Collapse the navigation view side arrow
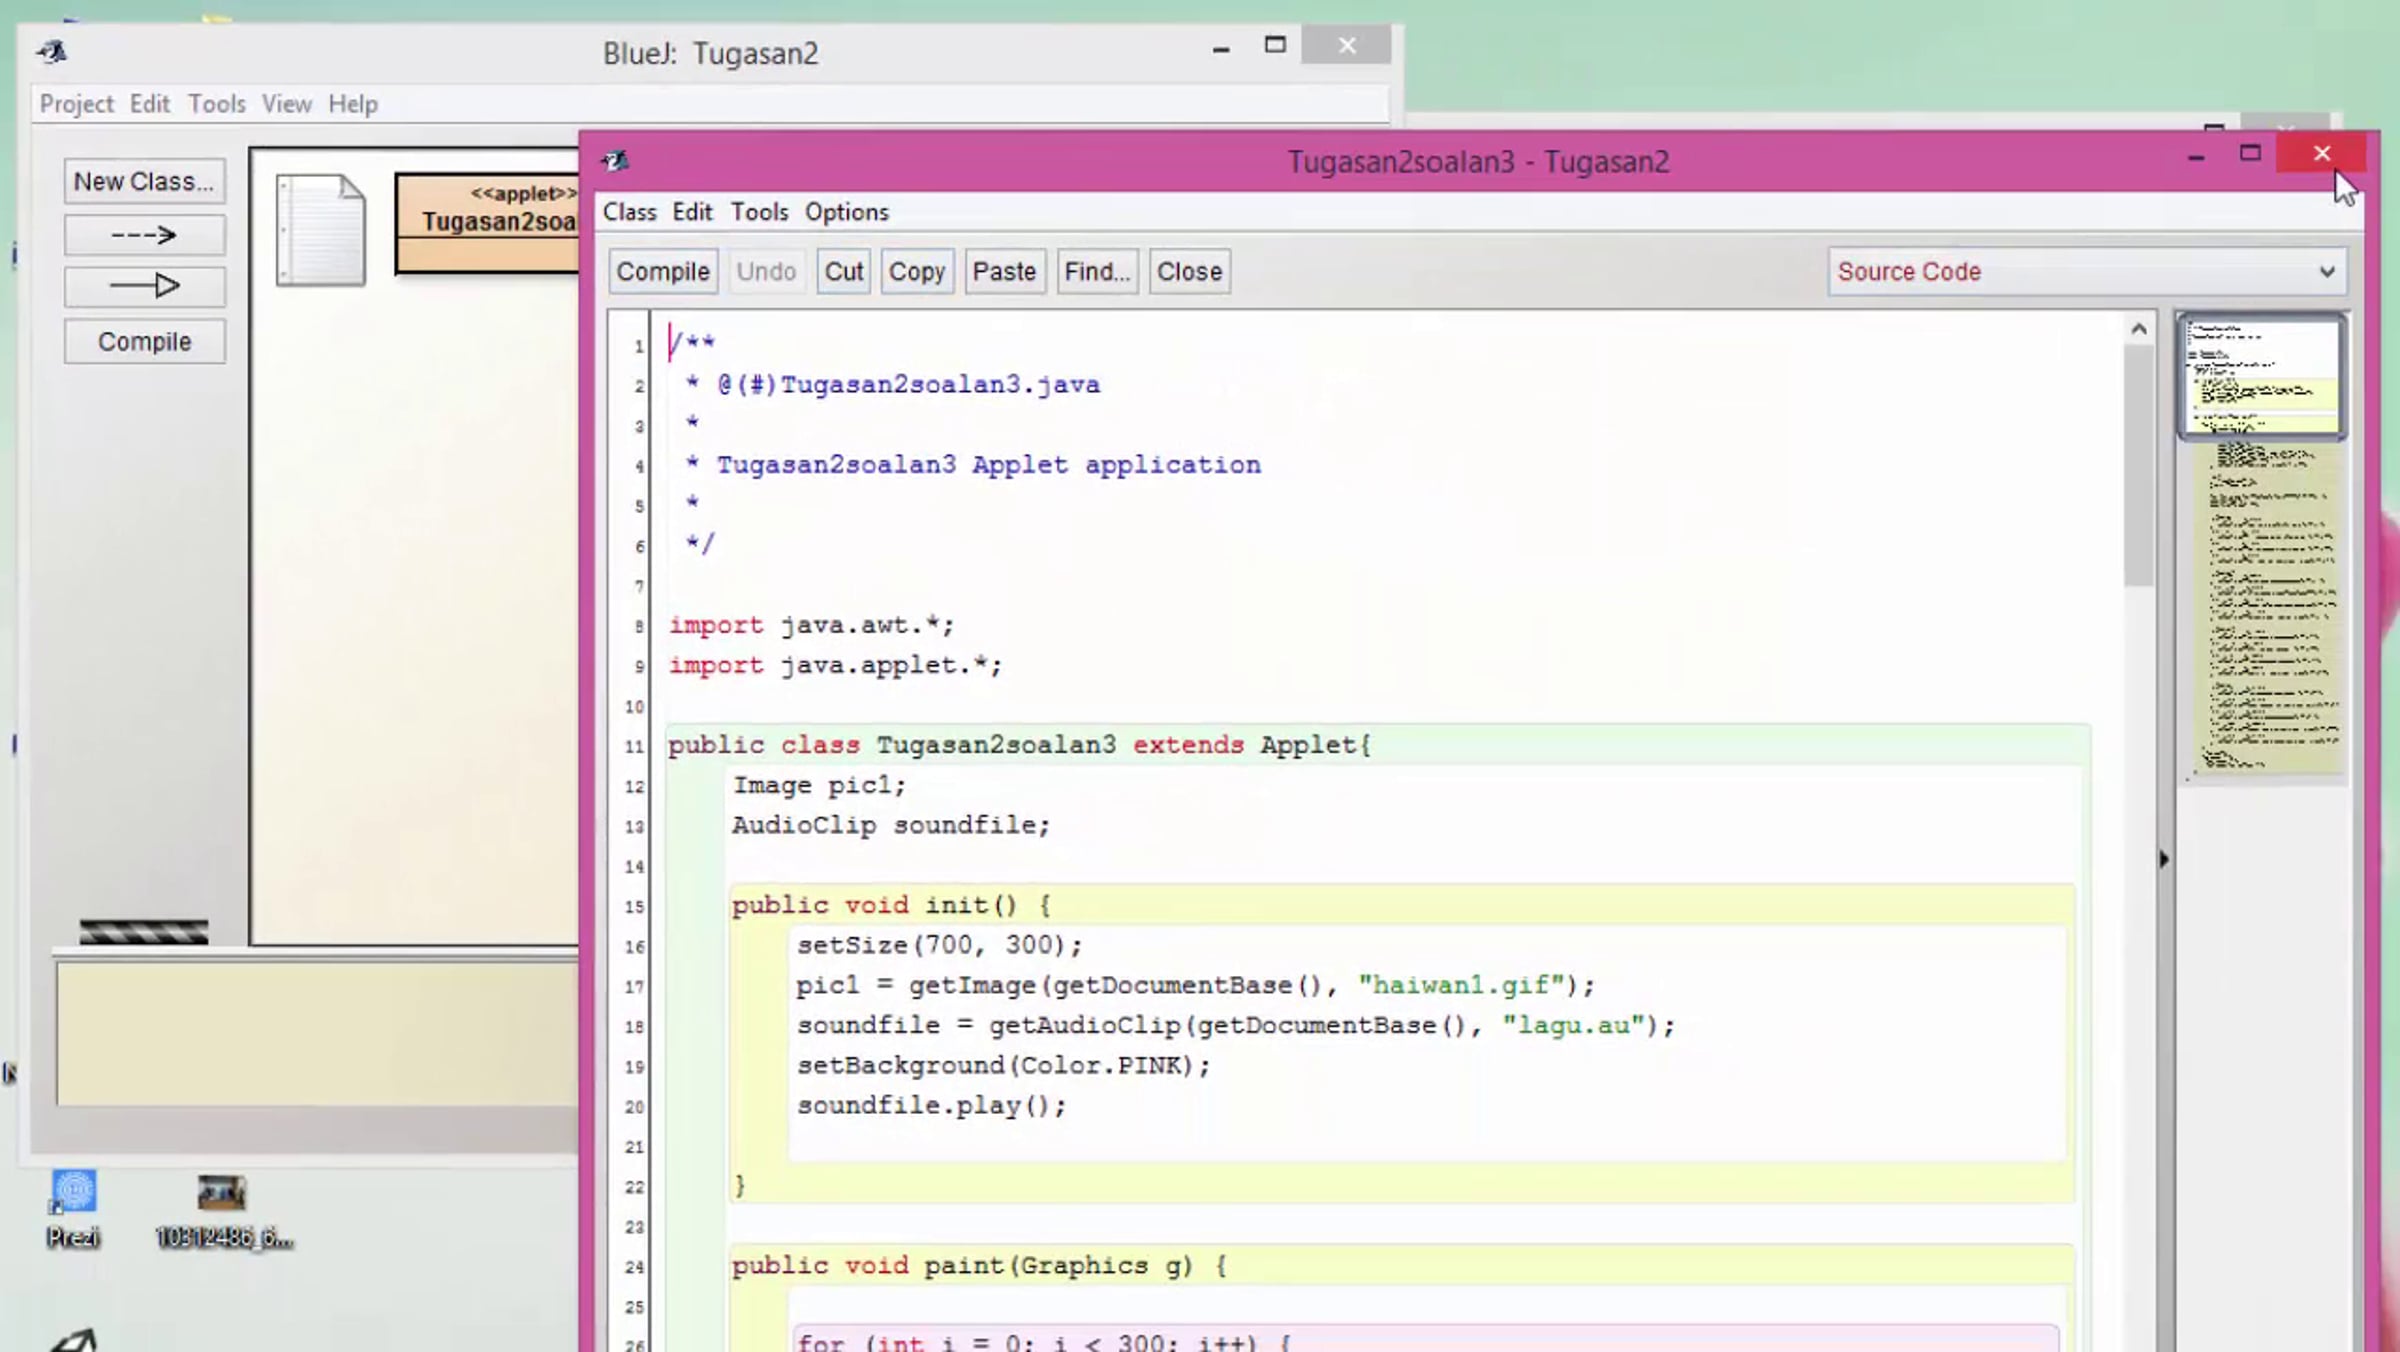The width and height of the screenshot is (2400, 1352). [x=2164, y=859]
